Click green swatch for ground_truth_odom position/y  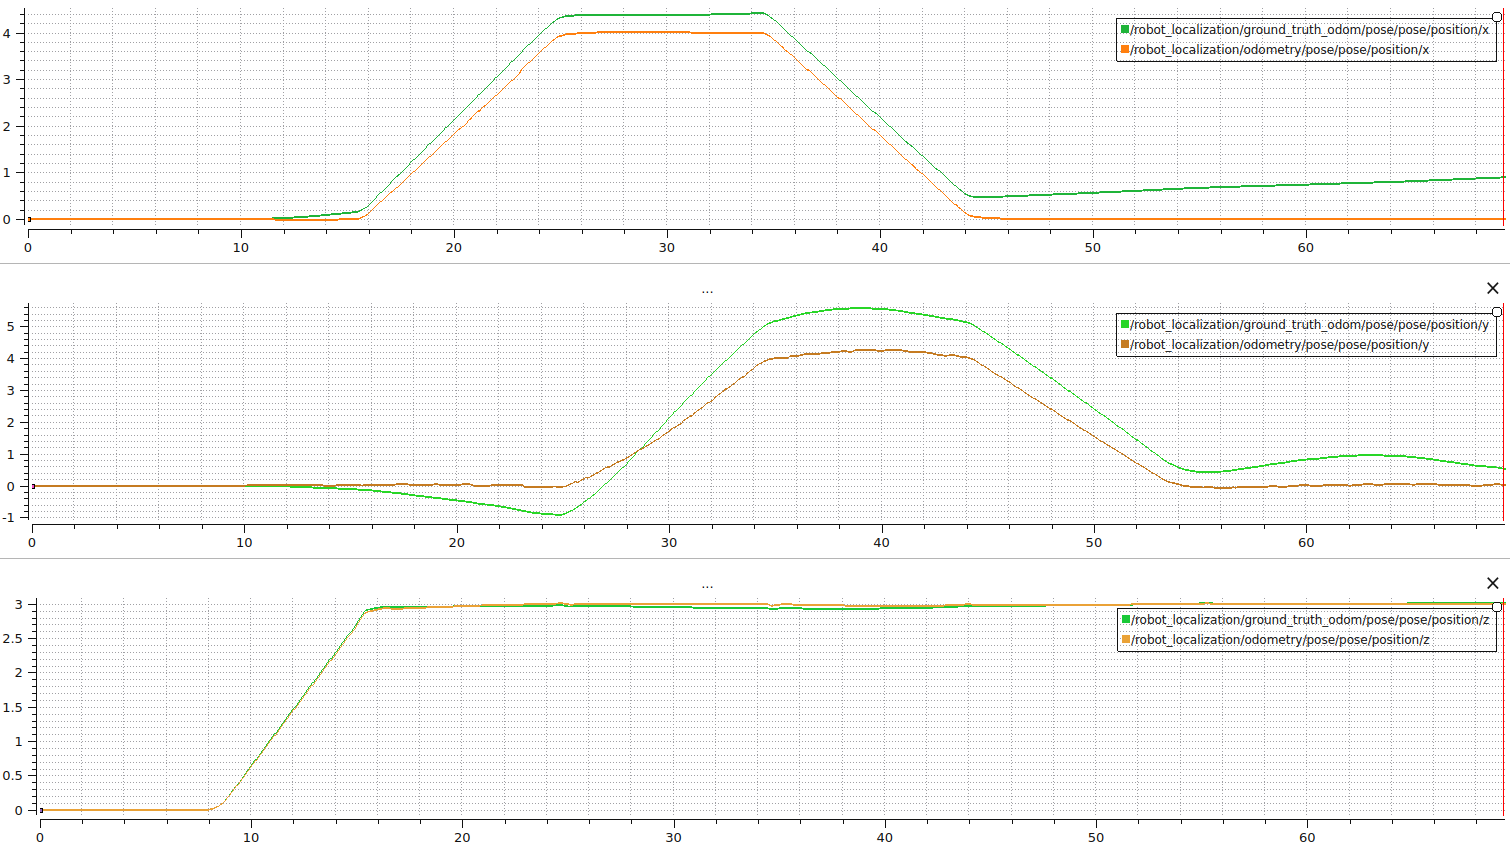(x=1125, y=325)
